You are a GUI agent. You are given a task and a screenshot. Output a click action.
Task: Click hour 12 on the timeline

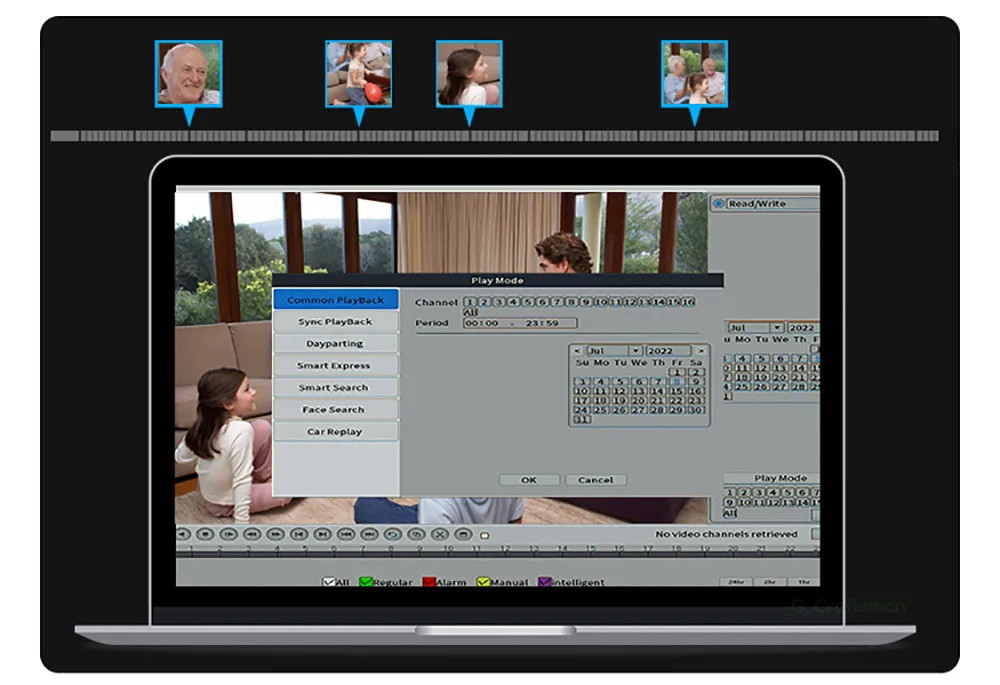[x=504, y=549]
